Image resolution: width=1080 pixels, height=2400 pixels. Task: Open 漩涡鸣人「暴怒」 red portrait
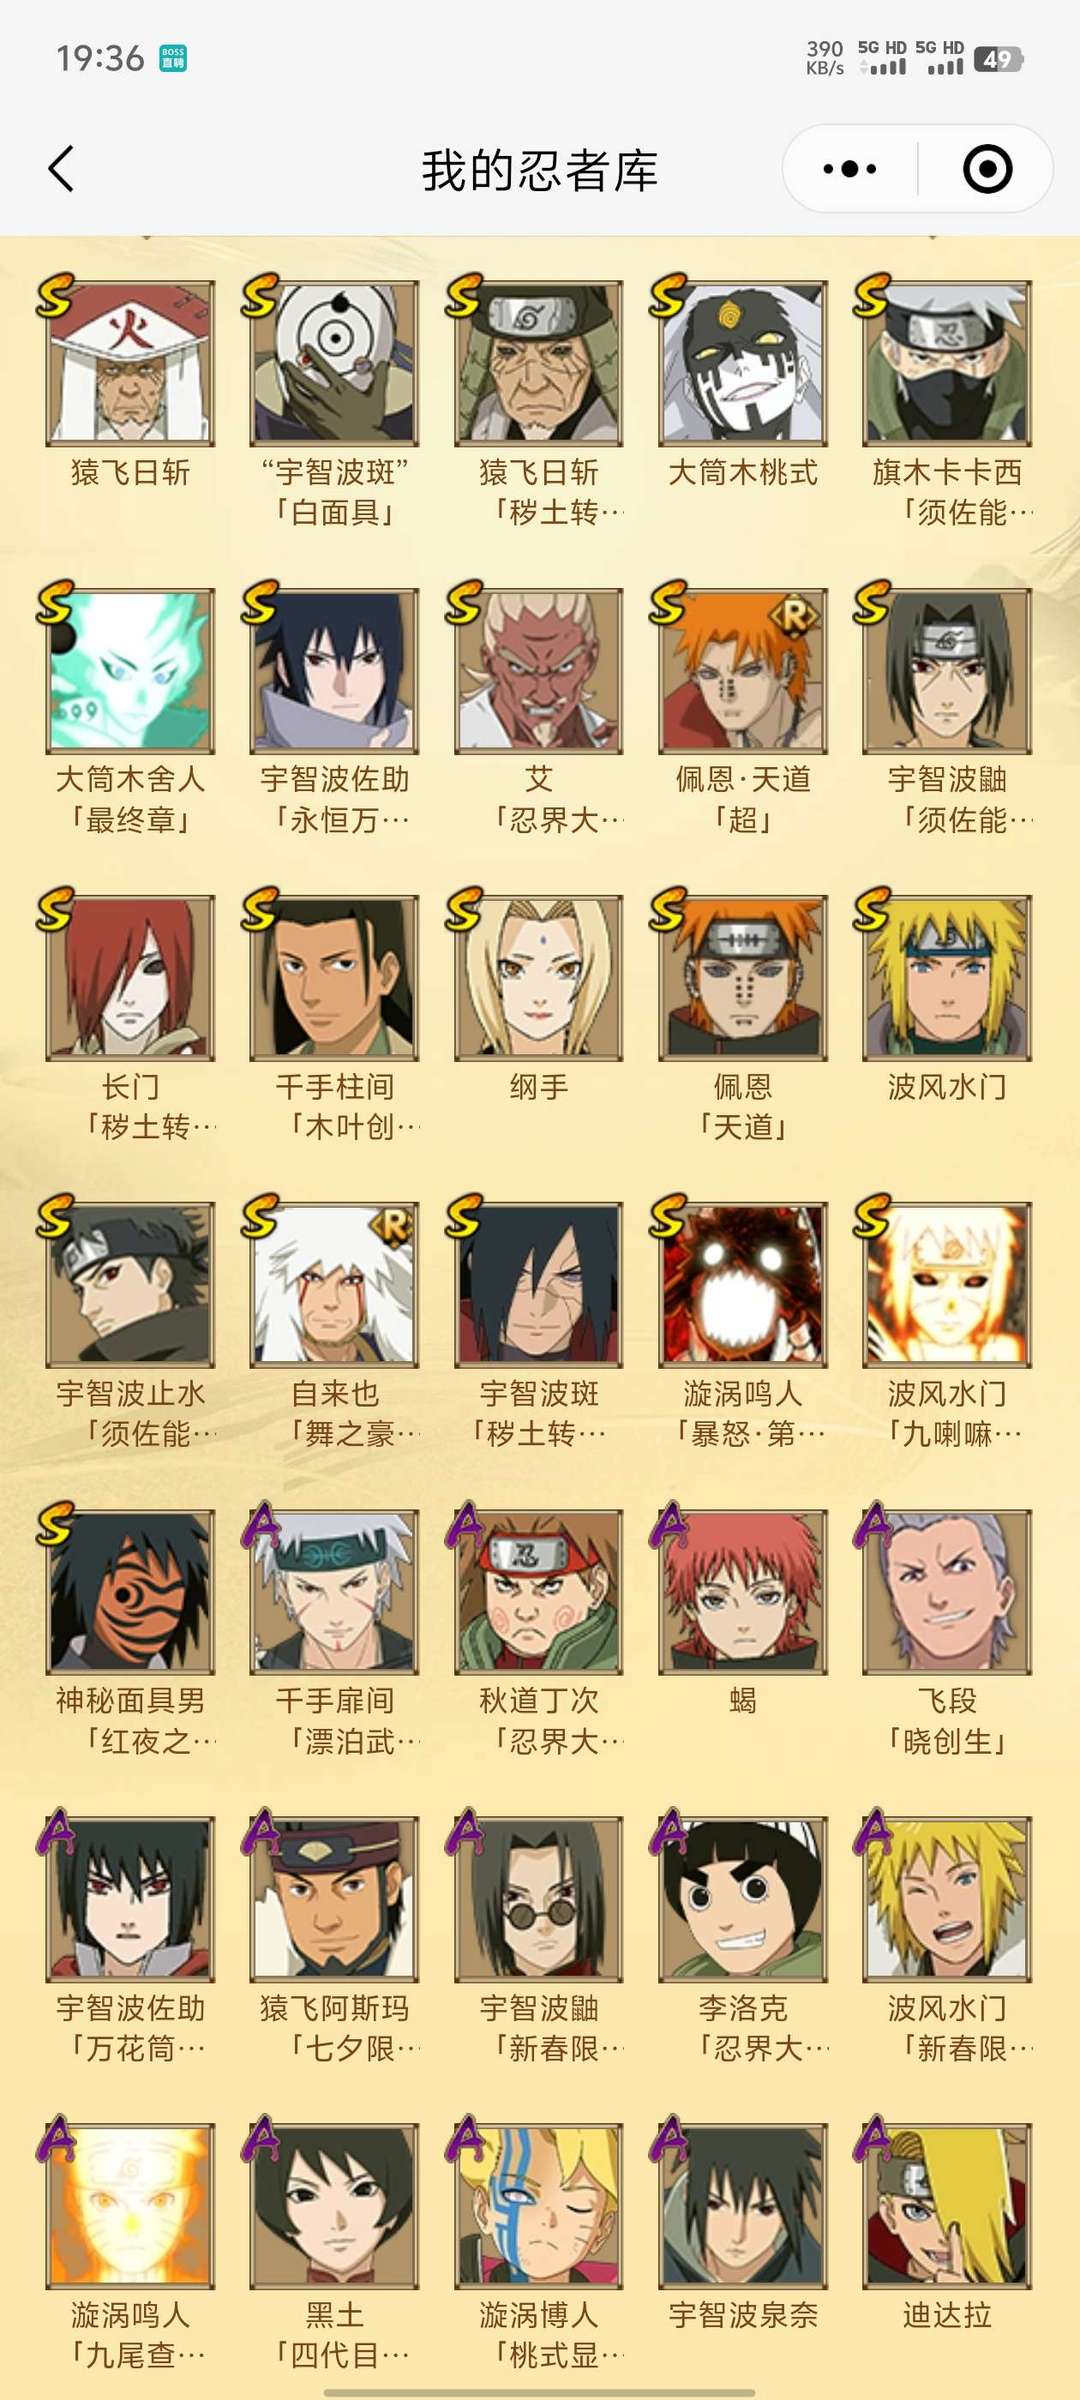pyautogui.click(x=743, y=1284)
